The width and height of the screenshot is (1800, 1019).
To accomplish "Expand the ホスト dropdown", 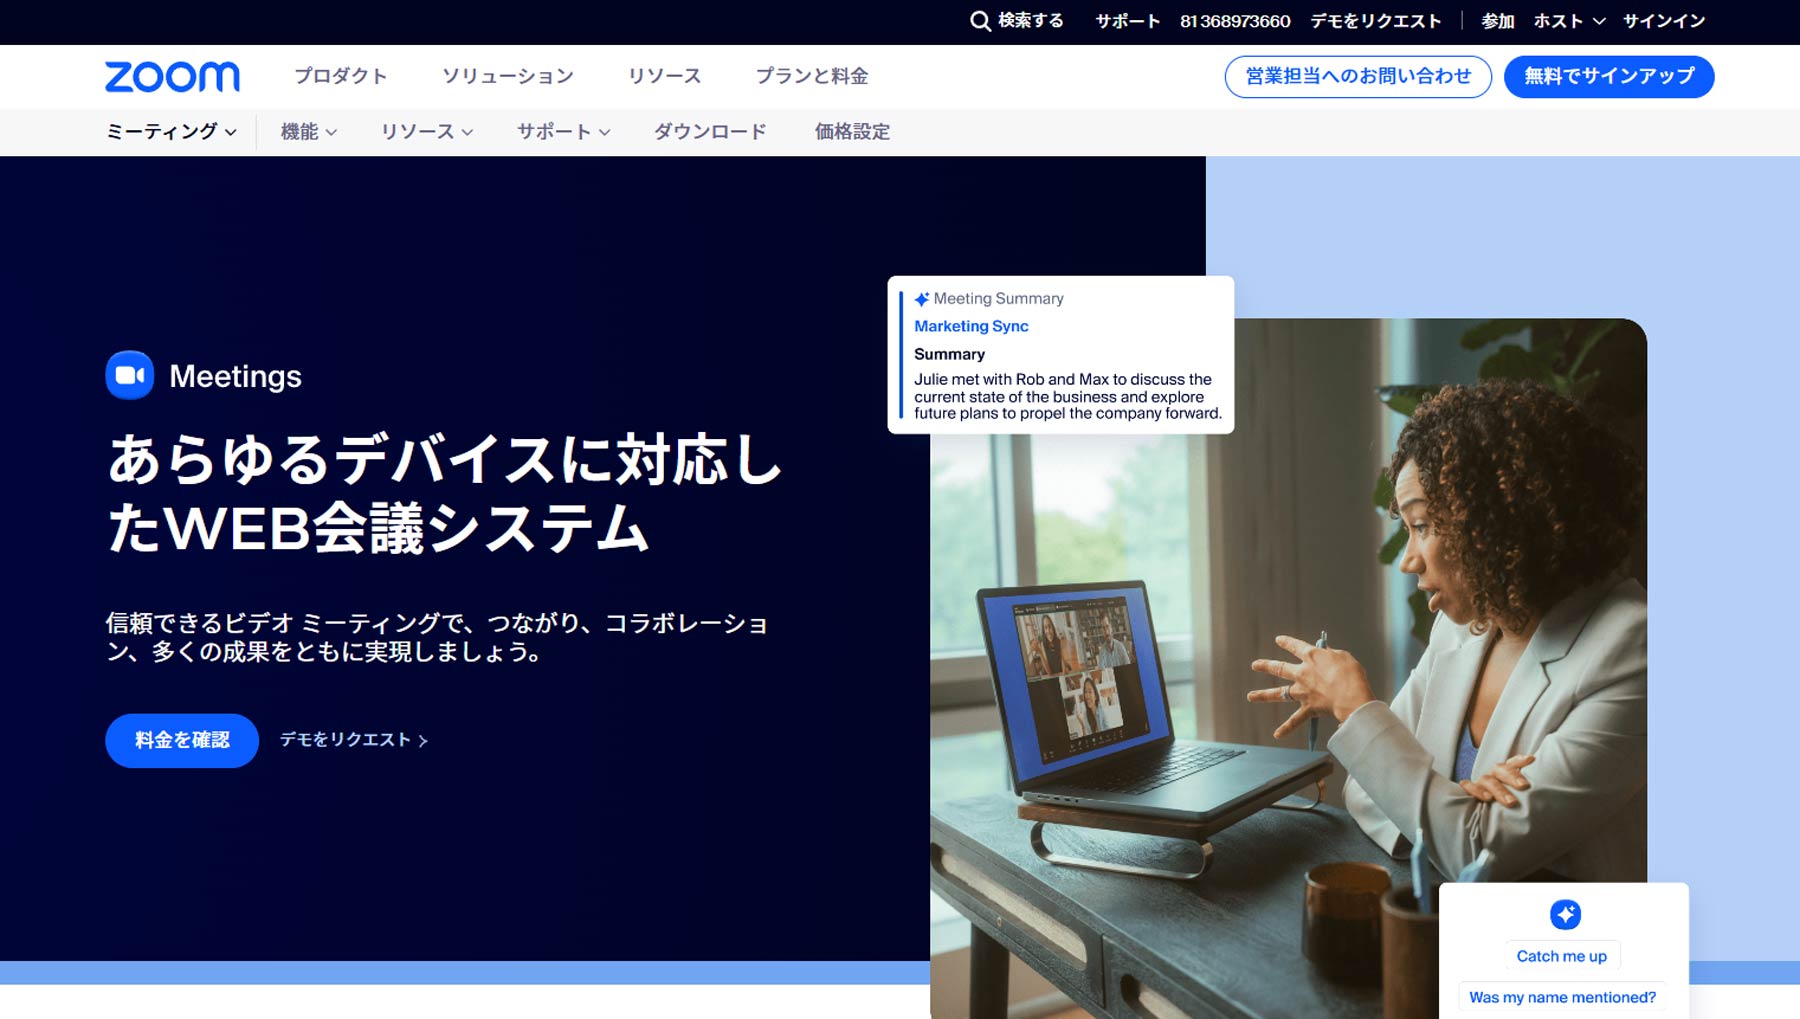I will pos(1569,21).
